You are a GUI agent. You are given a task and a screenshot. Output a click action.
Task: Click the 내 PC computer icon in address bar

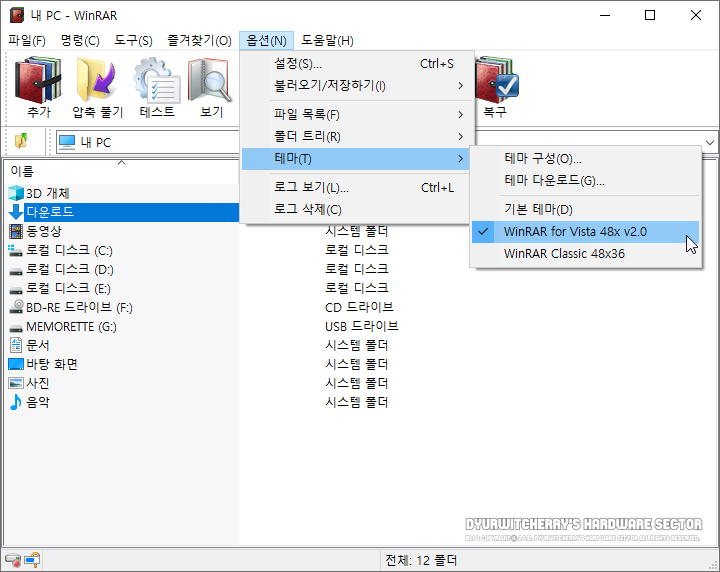pos(67,142)
